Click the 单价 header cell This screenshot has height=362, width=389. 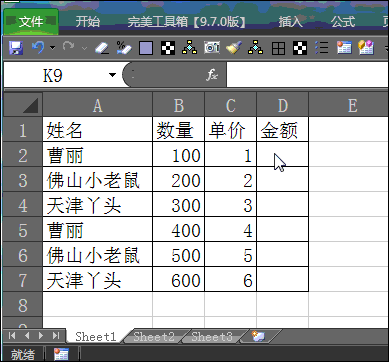[230, 129]
